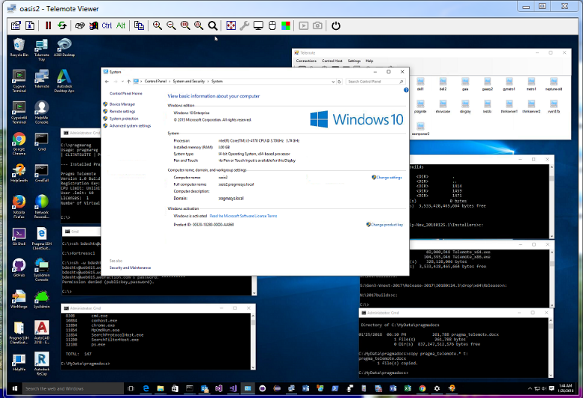The width and height of the screenshot is (583, 398).
Task: Click the Zoom 100 percent magnifier icon
Action: tap(185, 26)
